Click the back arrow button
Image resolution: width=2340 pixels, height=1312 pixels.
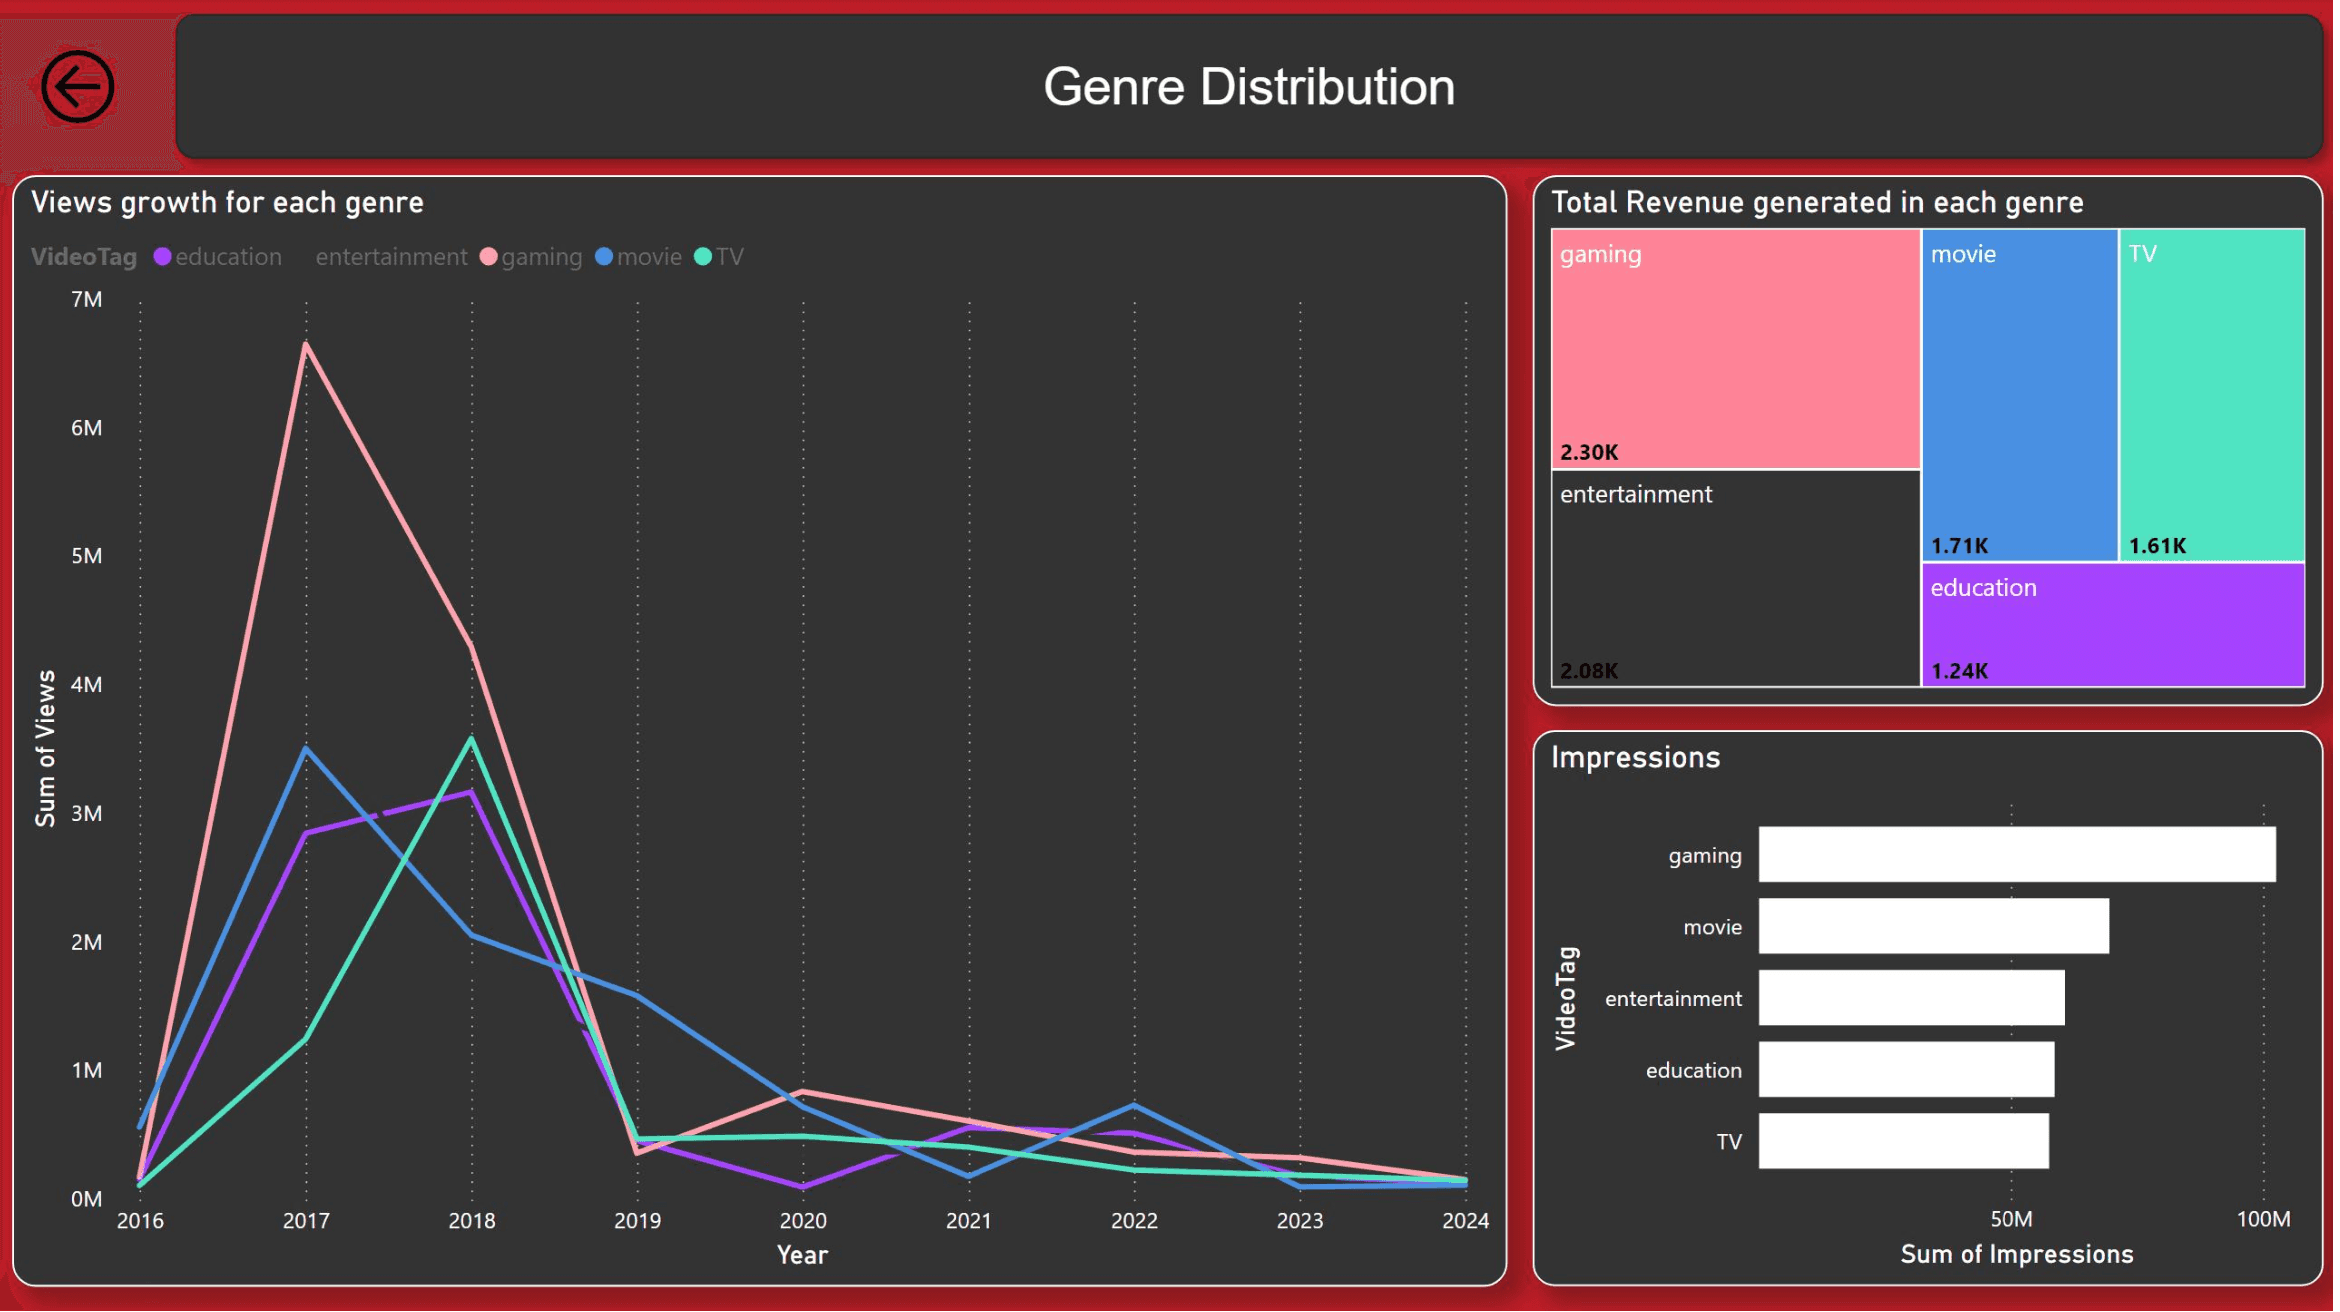(77, 87)
